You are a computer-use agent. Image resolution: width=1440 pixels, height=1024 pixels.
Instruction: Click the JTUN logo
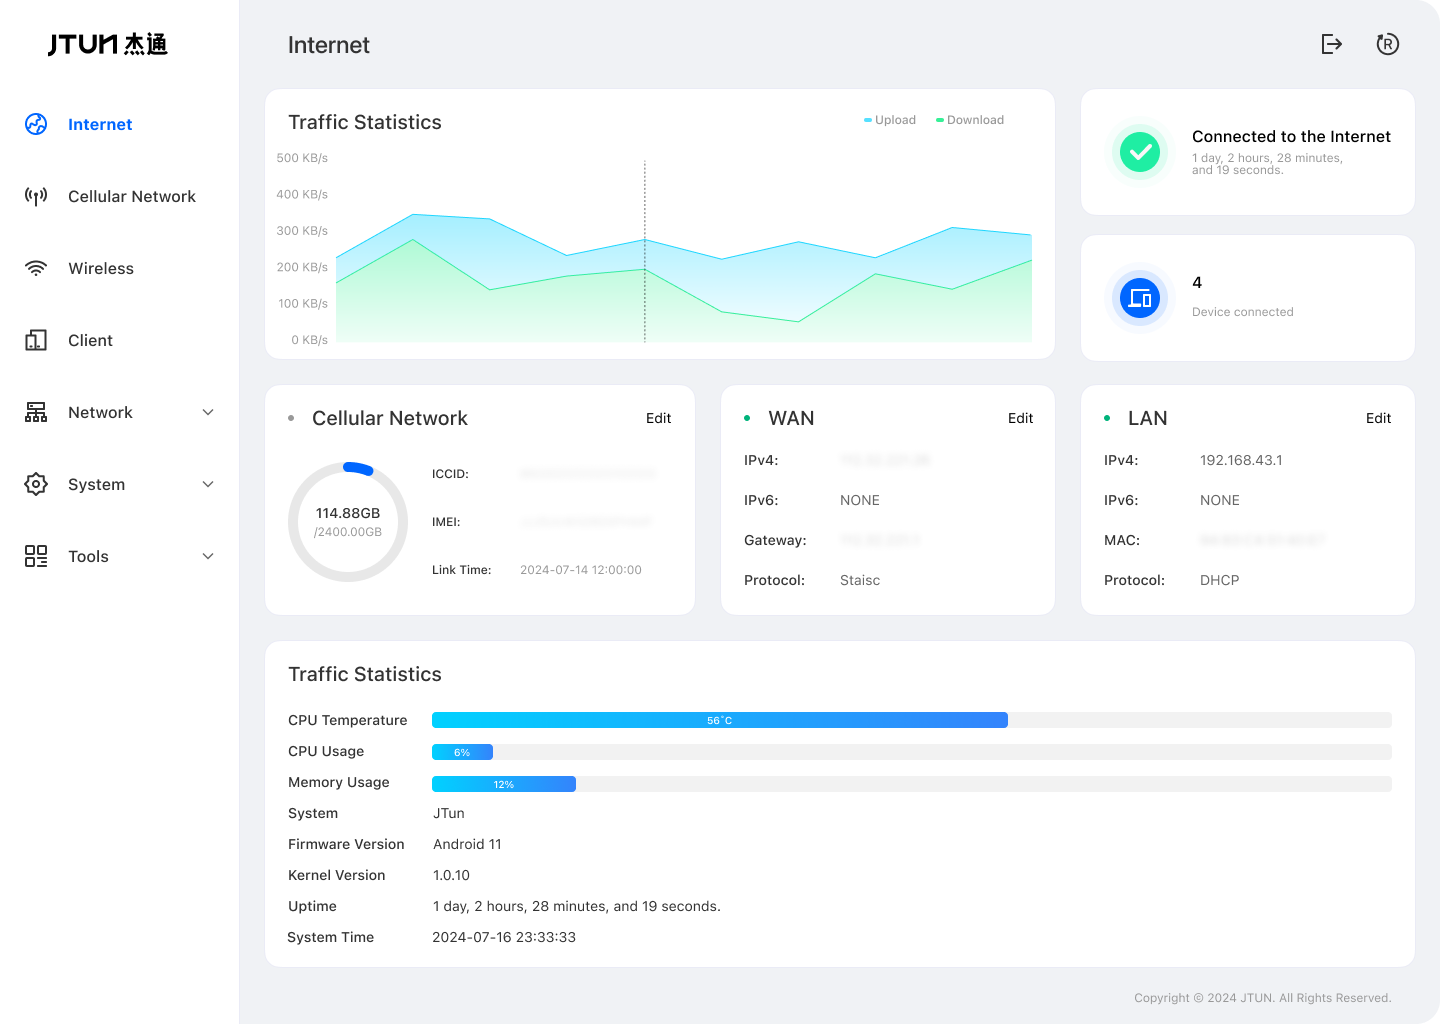point(107,44)
